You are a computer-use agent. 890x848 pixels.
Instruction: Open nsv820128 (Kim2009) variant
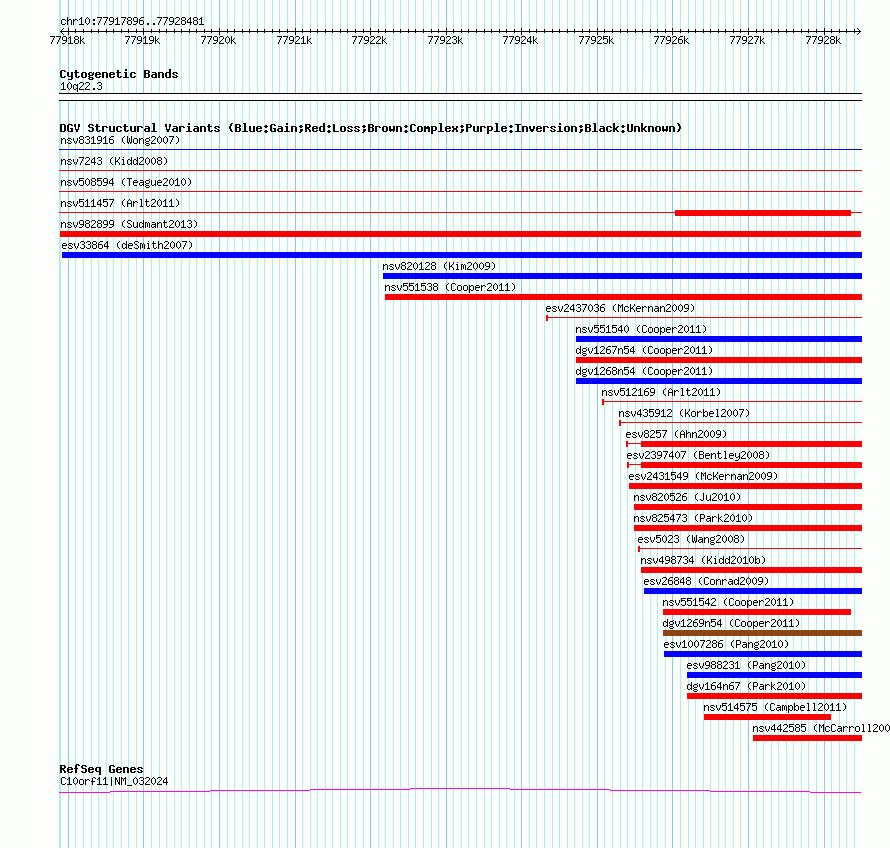pos(439,266)
